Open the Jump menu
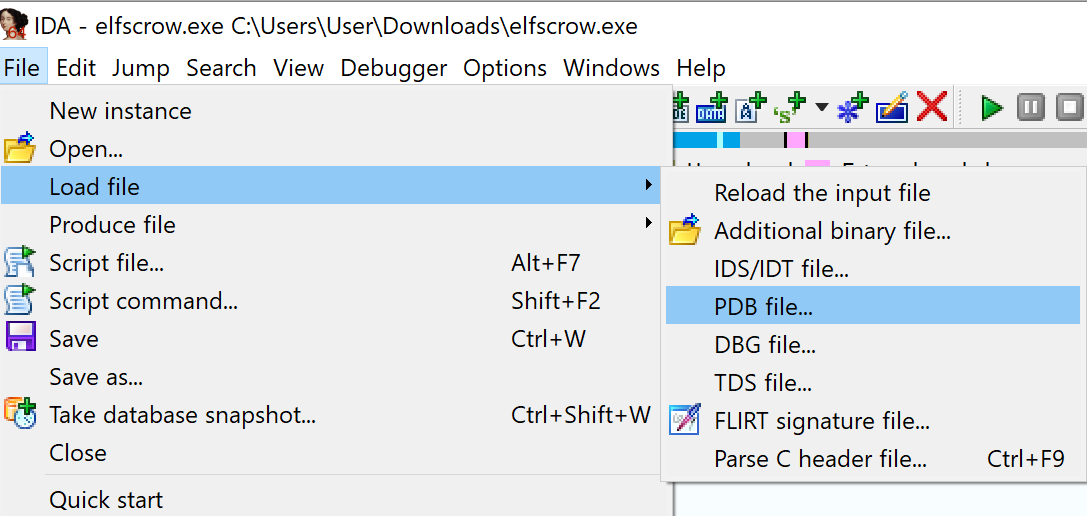This screenshot has height=516, width=1087. coord(141,68)
